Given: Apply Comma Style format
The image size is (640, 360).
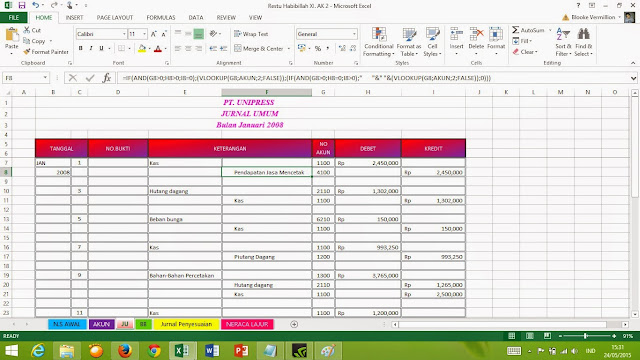Looking at the screenshot, I should [328, 49].
